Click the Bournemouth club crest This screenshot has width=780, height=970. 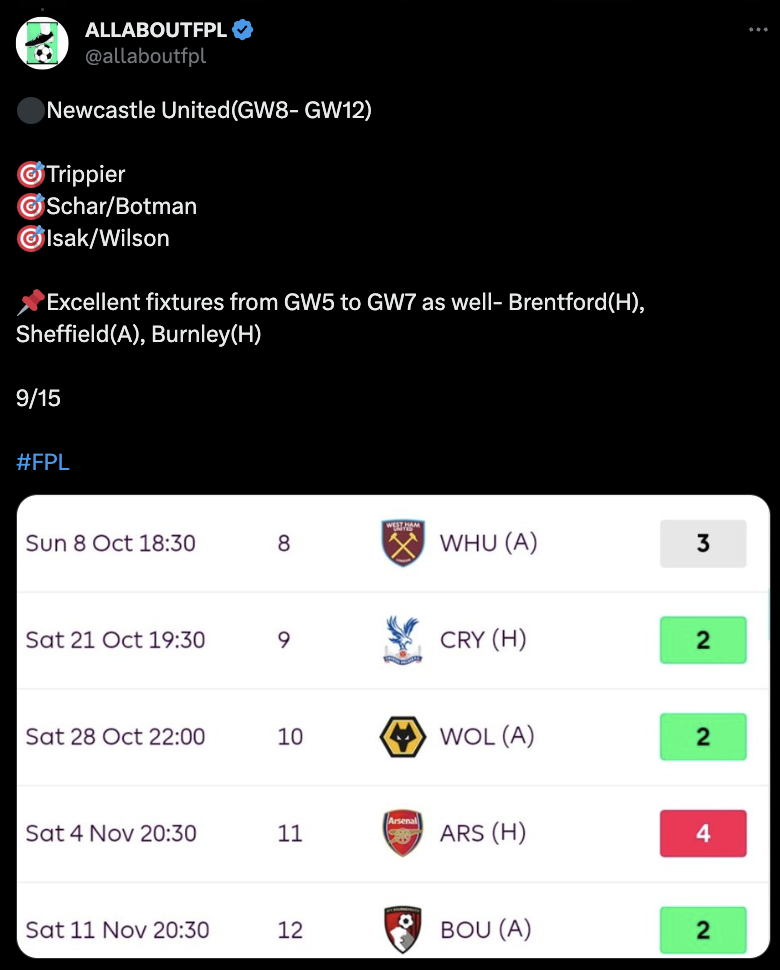(x=403, y=929)
